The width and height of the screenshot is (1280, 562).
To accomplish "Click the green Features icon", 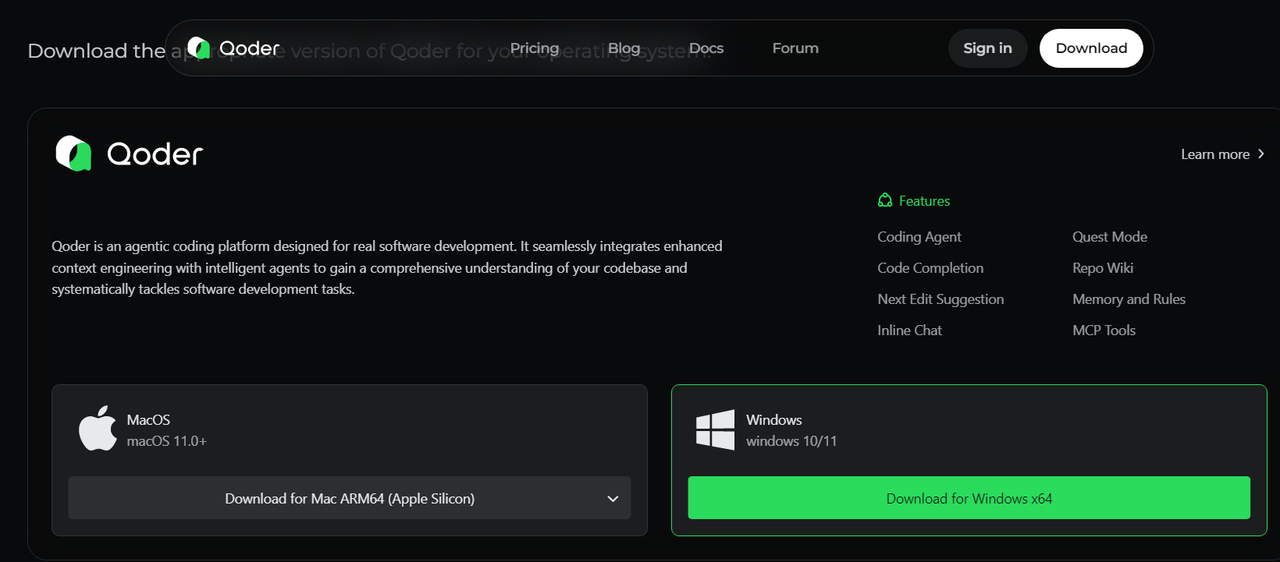I will click(x=885, y=201).
